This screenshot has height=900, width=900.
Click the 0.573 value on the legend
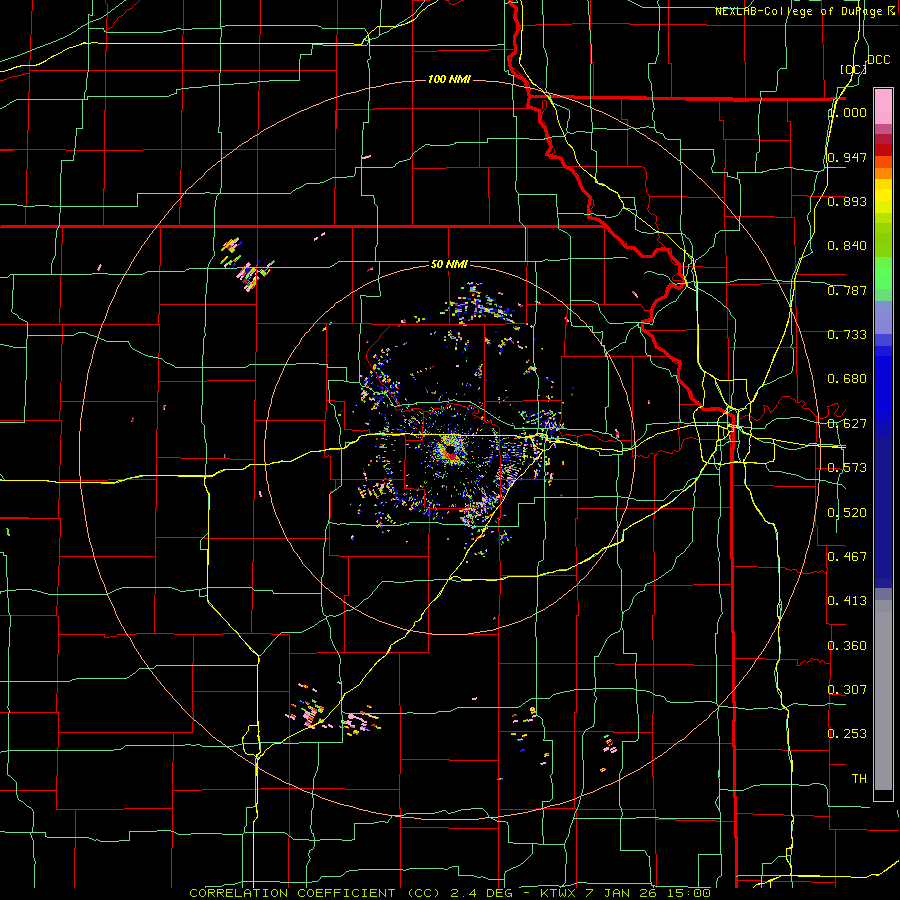847,468
